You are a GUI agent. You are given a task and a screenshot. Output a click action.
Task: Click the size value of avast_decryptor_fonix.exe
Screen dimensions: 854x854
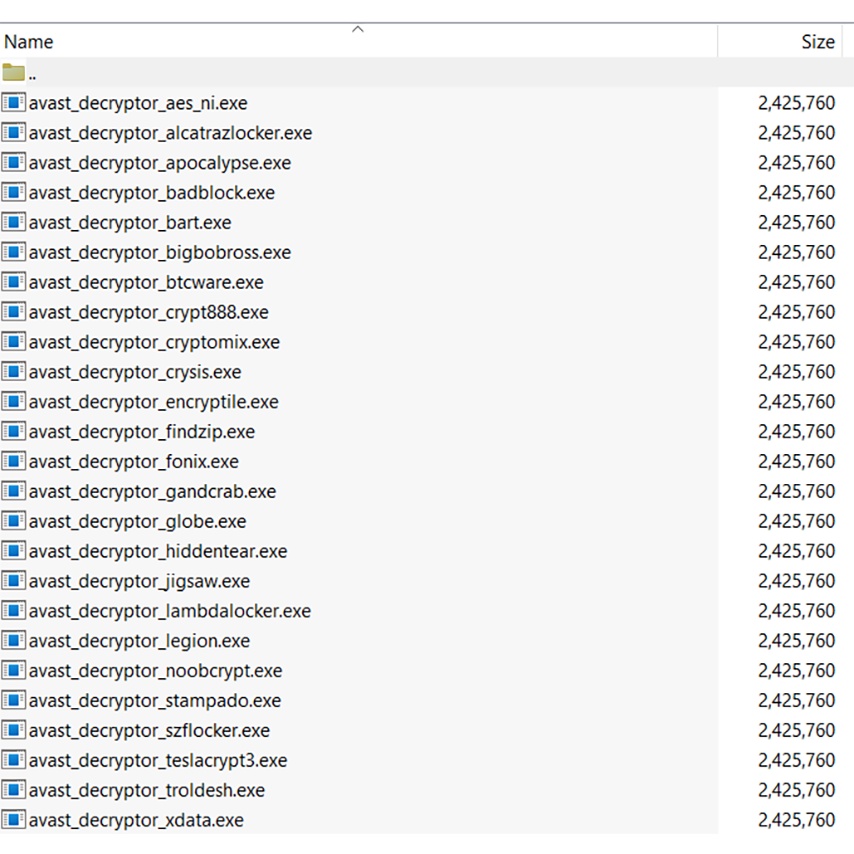796,461
